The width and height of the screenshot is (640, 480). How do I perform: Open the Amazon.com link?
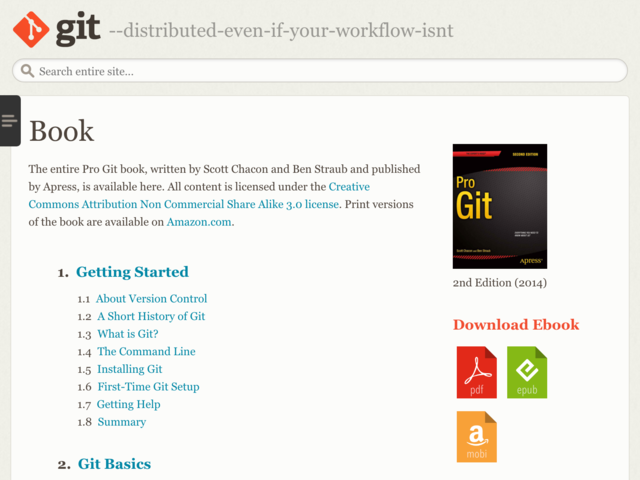pos(199,222)
